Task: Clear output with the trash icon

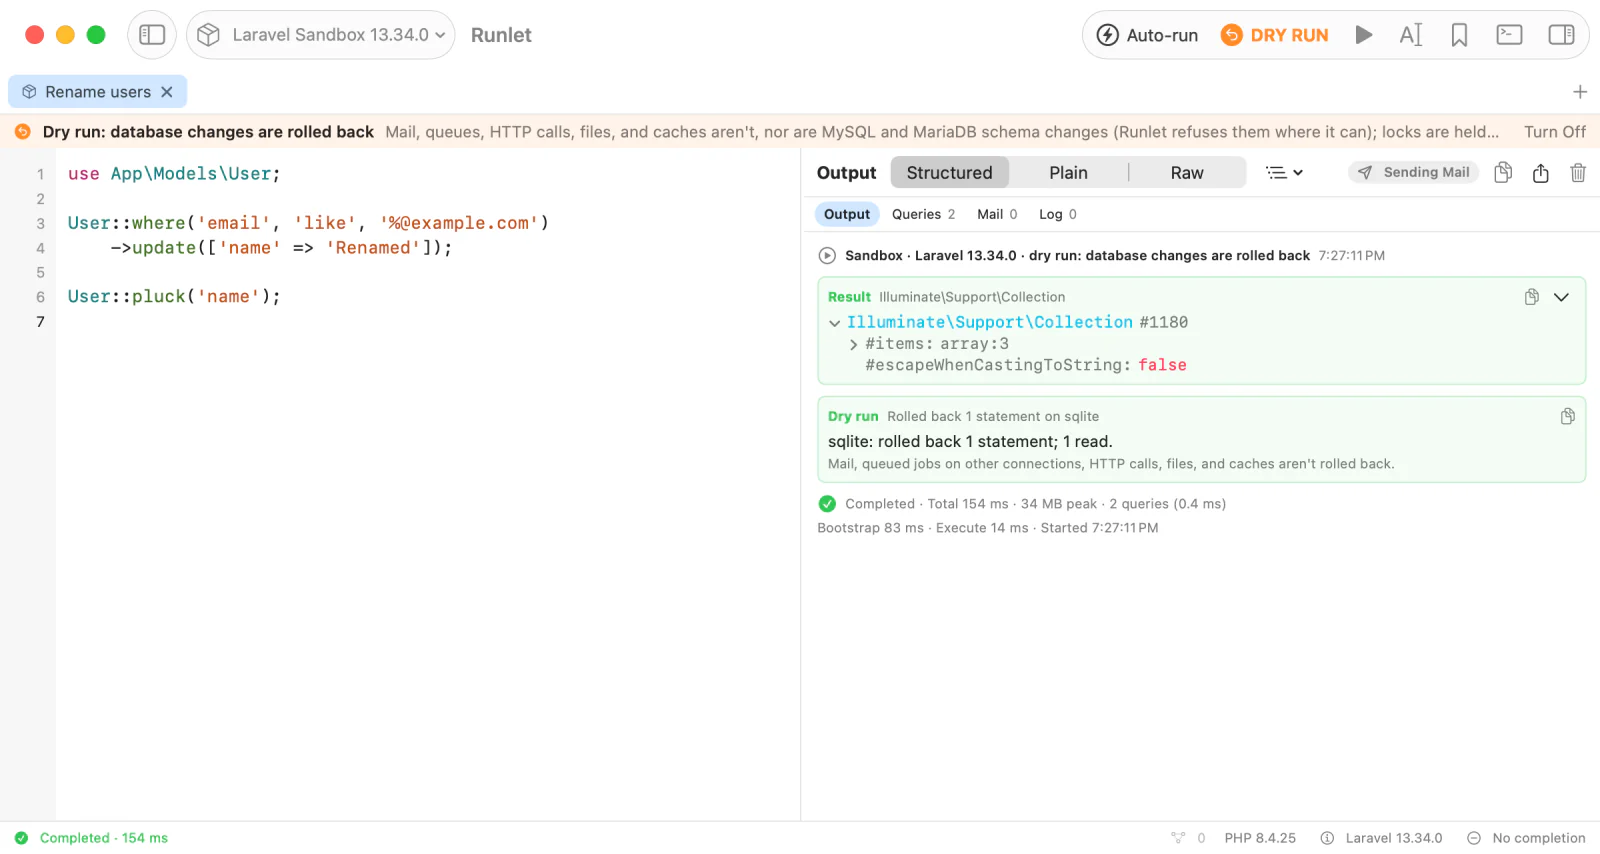Action: pos(1578,172)
